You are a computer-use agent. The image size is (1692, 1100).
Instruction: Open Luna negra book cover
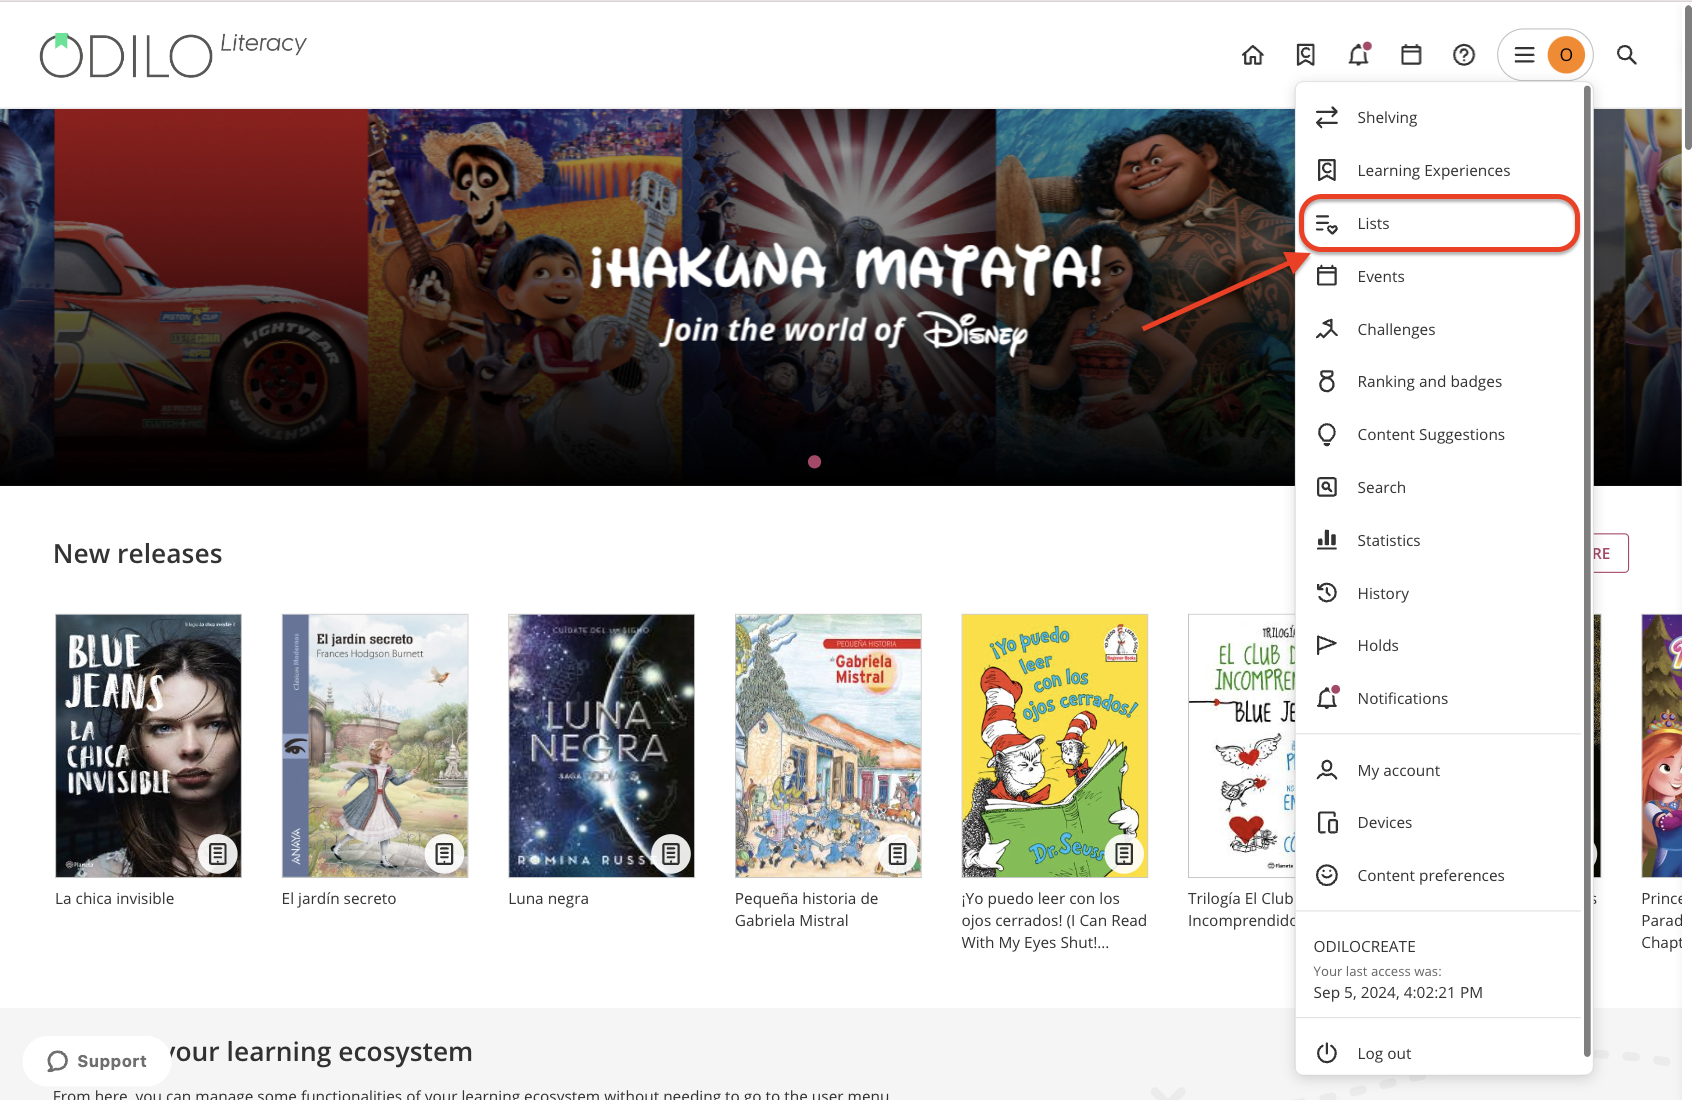tap(601, 746)
